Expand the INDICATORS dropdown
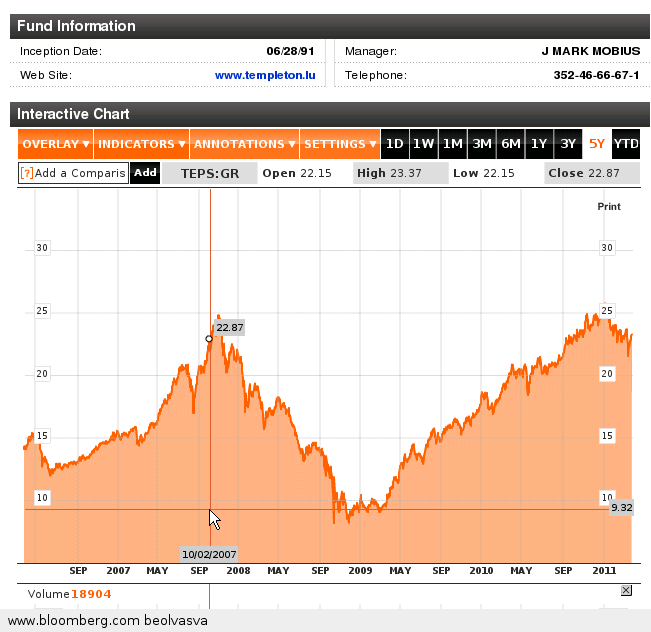651x632 pixels. point(142,144)
